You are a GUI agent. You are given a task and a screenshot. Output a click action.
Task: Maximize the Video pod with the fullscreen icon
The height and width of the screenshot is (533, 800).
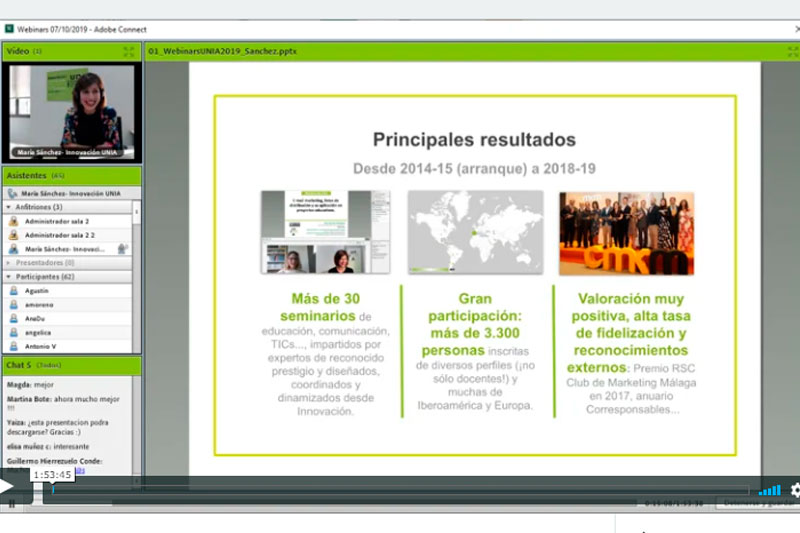(128, 51)
